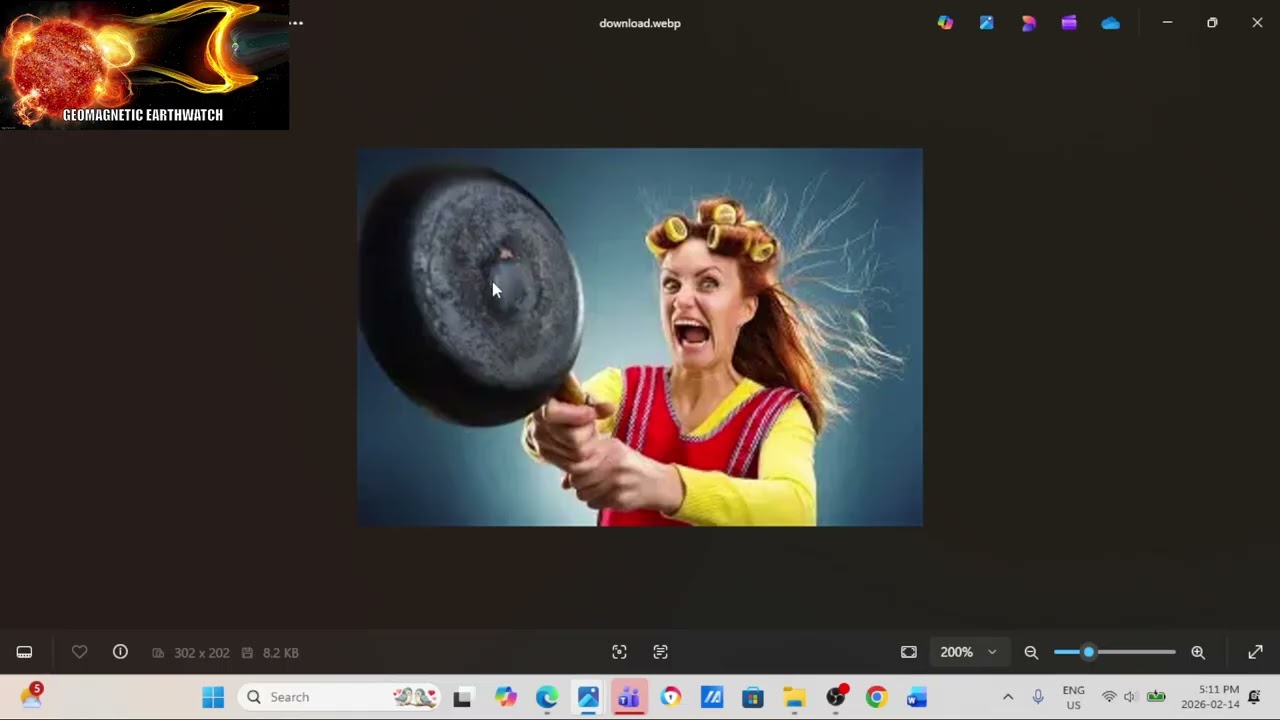Launch Microsoft Designer from the title bar

[x=1028, y=23]
